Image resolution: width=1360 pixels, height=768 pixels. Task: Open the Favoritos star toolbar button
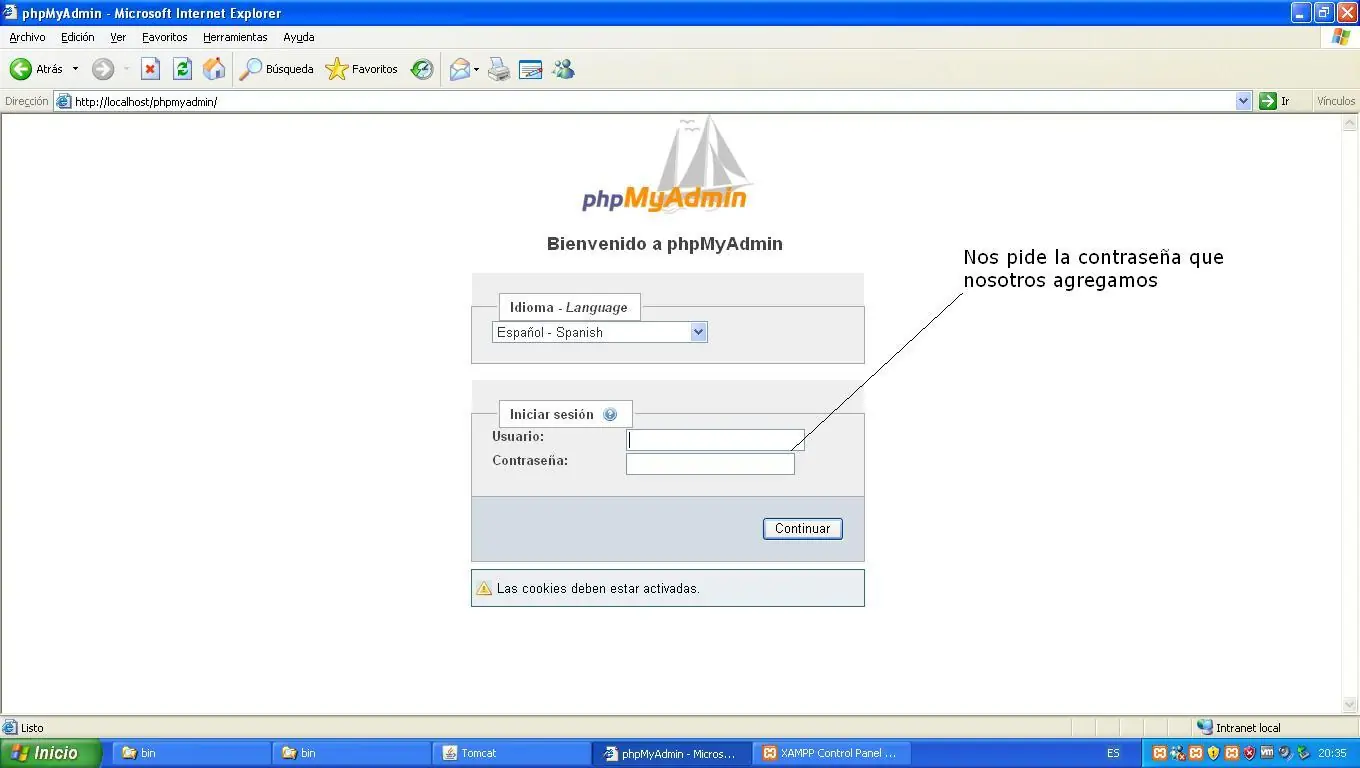pos(362,69)
